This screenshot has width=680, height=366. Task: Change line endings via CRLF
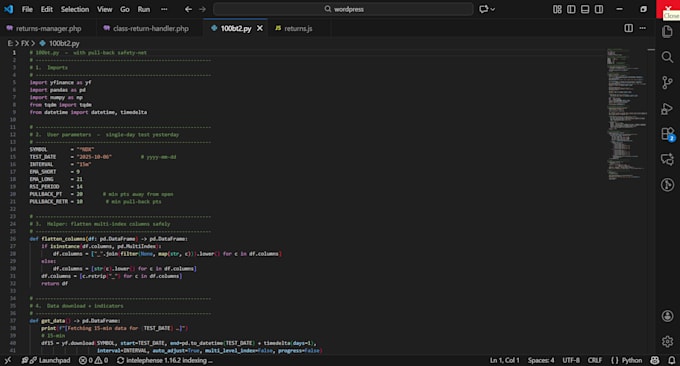click(x=595, y=360)
